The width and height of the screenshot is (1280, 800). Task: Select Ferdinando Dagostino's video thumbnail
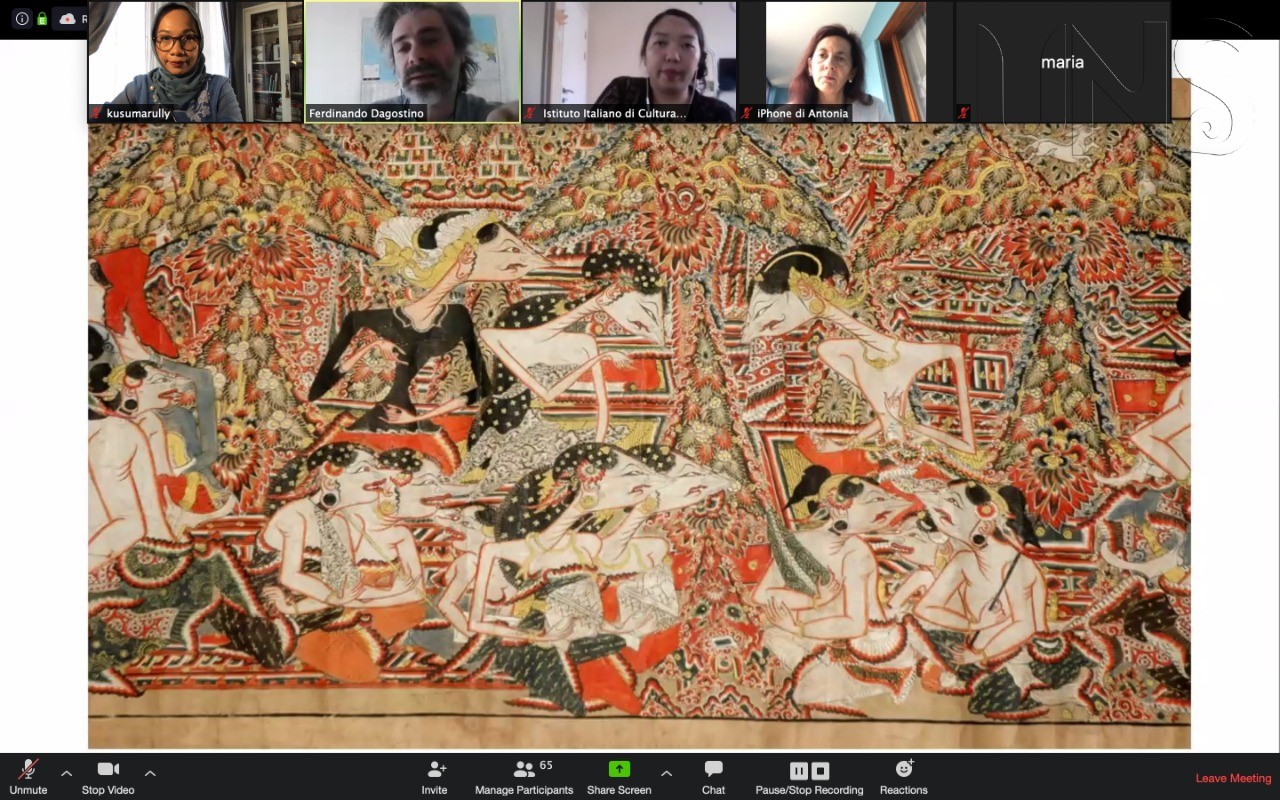click(x=412, y=61)
